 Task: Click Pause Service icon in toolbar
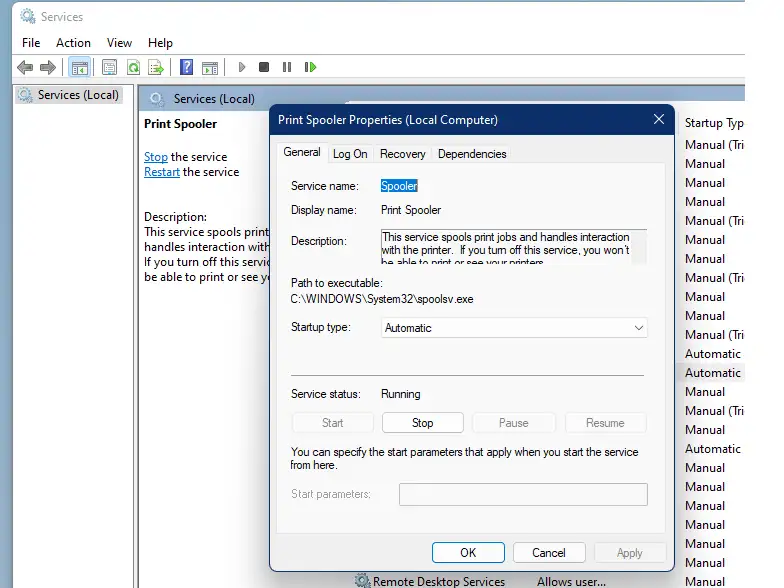tap(287, 67)
